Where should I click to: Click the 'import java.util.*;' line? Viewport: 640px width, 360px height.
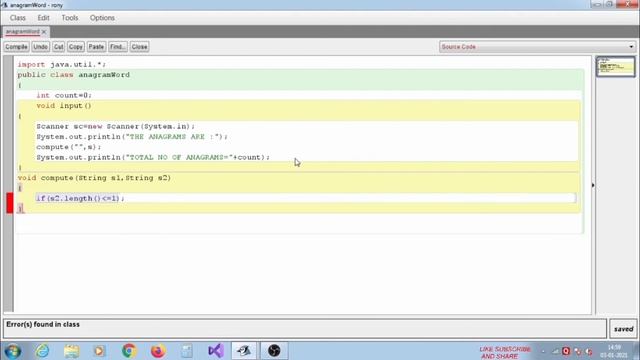click(x=62, y=64)
